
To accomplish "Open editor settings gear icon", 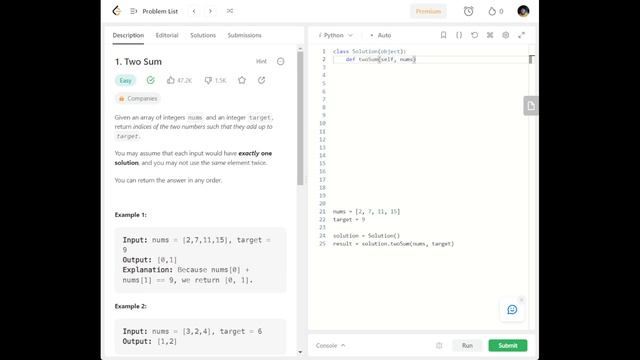I will coord(505,36).
